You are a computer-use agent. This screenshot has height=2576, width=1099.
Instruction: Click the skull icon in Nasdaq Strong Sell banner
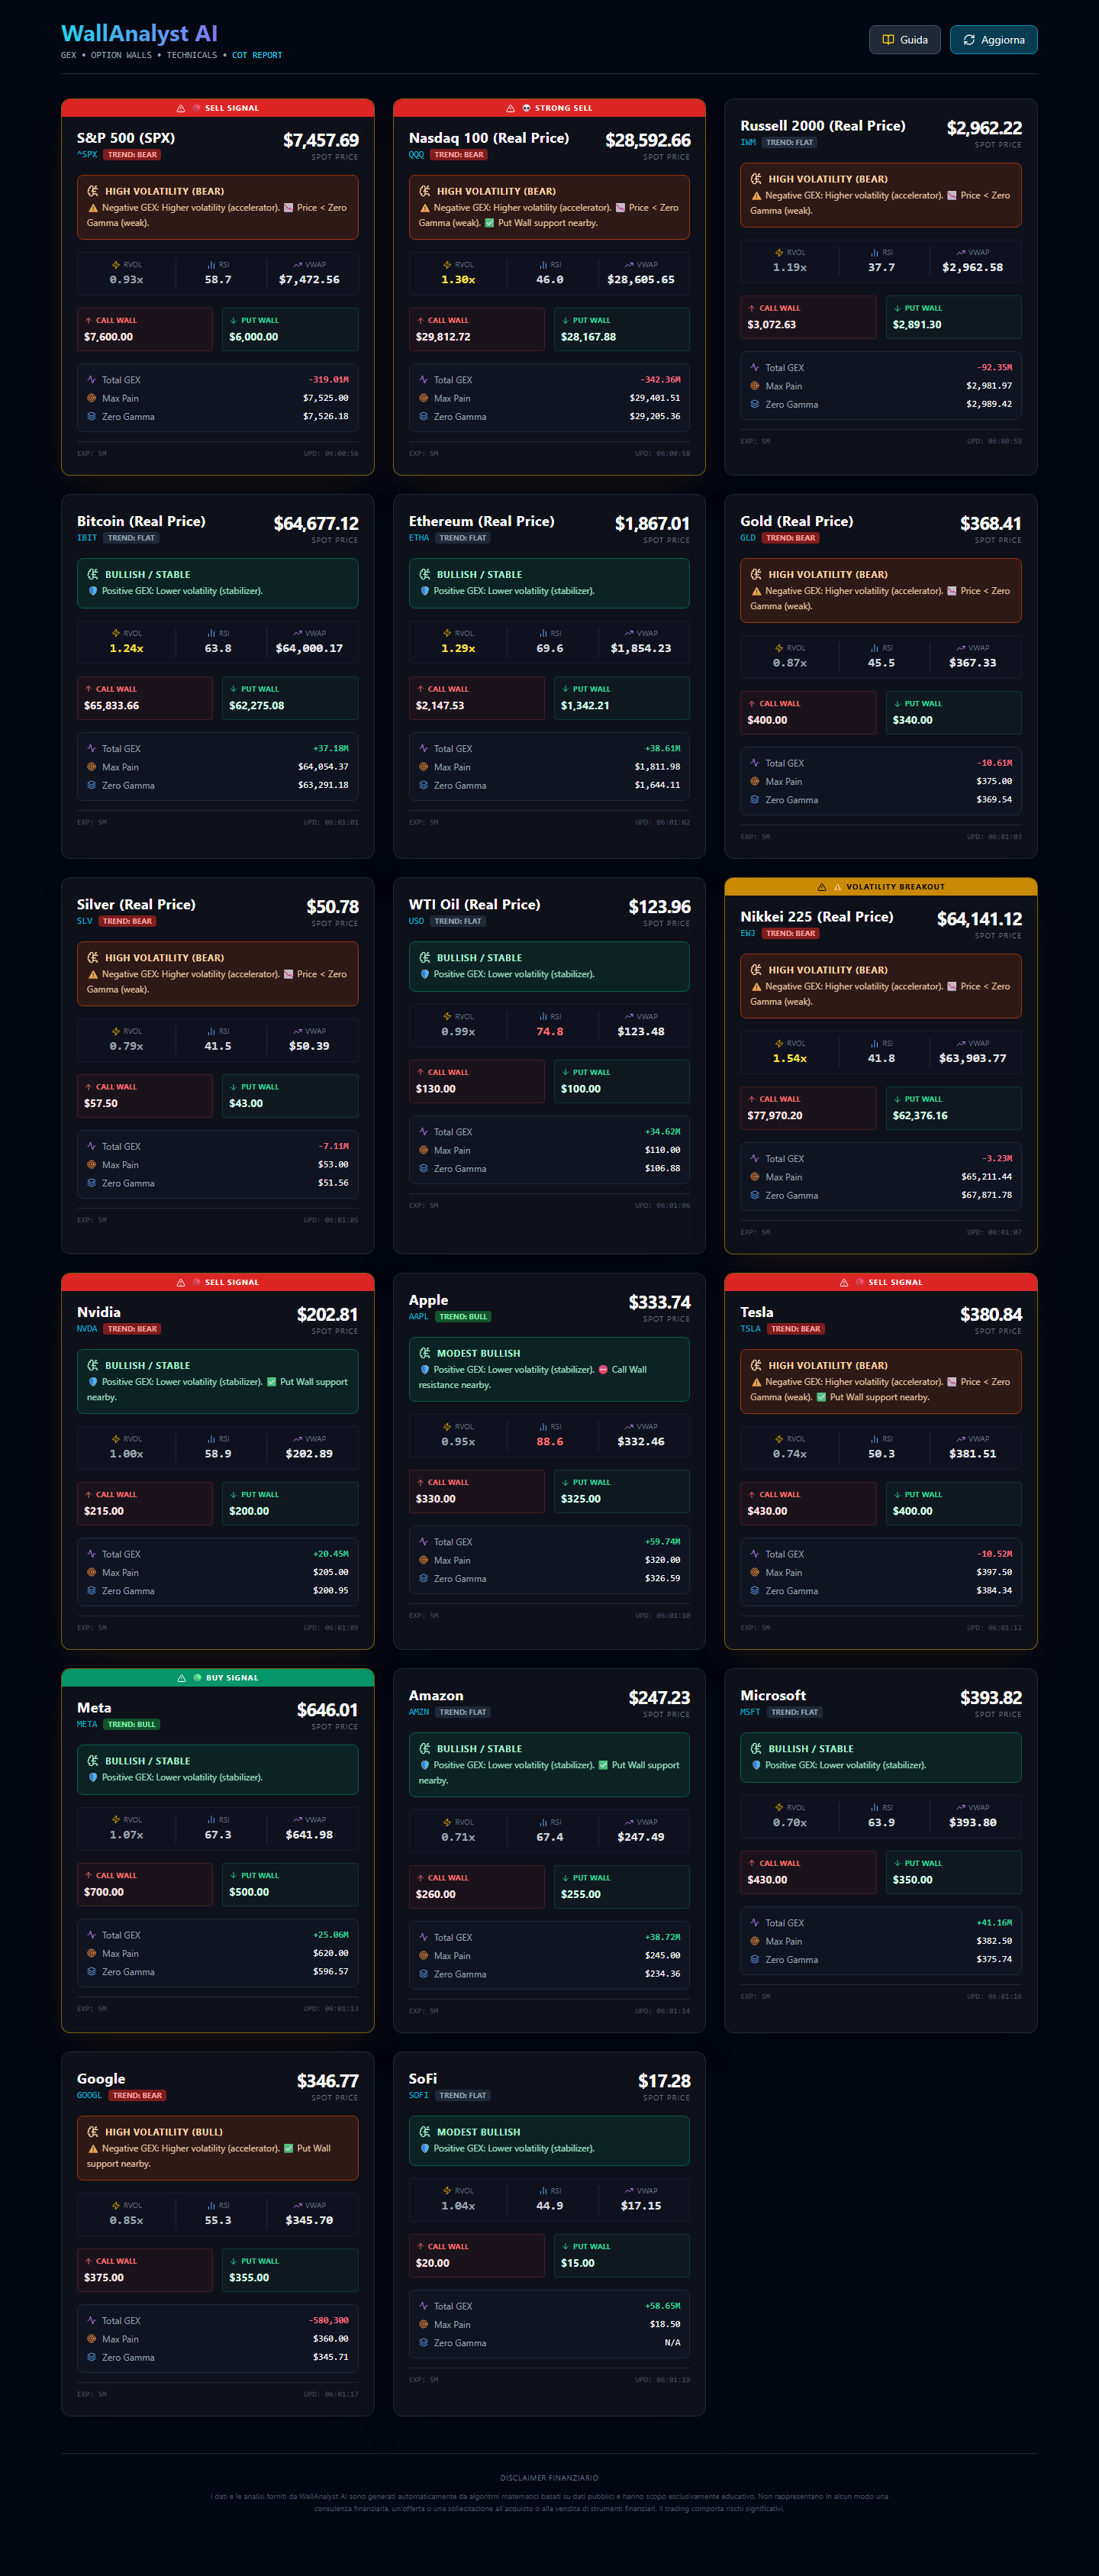(x=526, y=108)
